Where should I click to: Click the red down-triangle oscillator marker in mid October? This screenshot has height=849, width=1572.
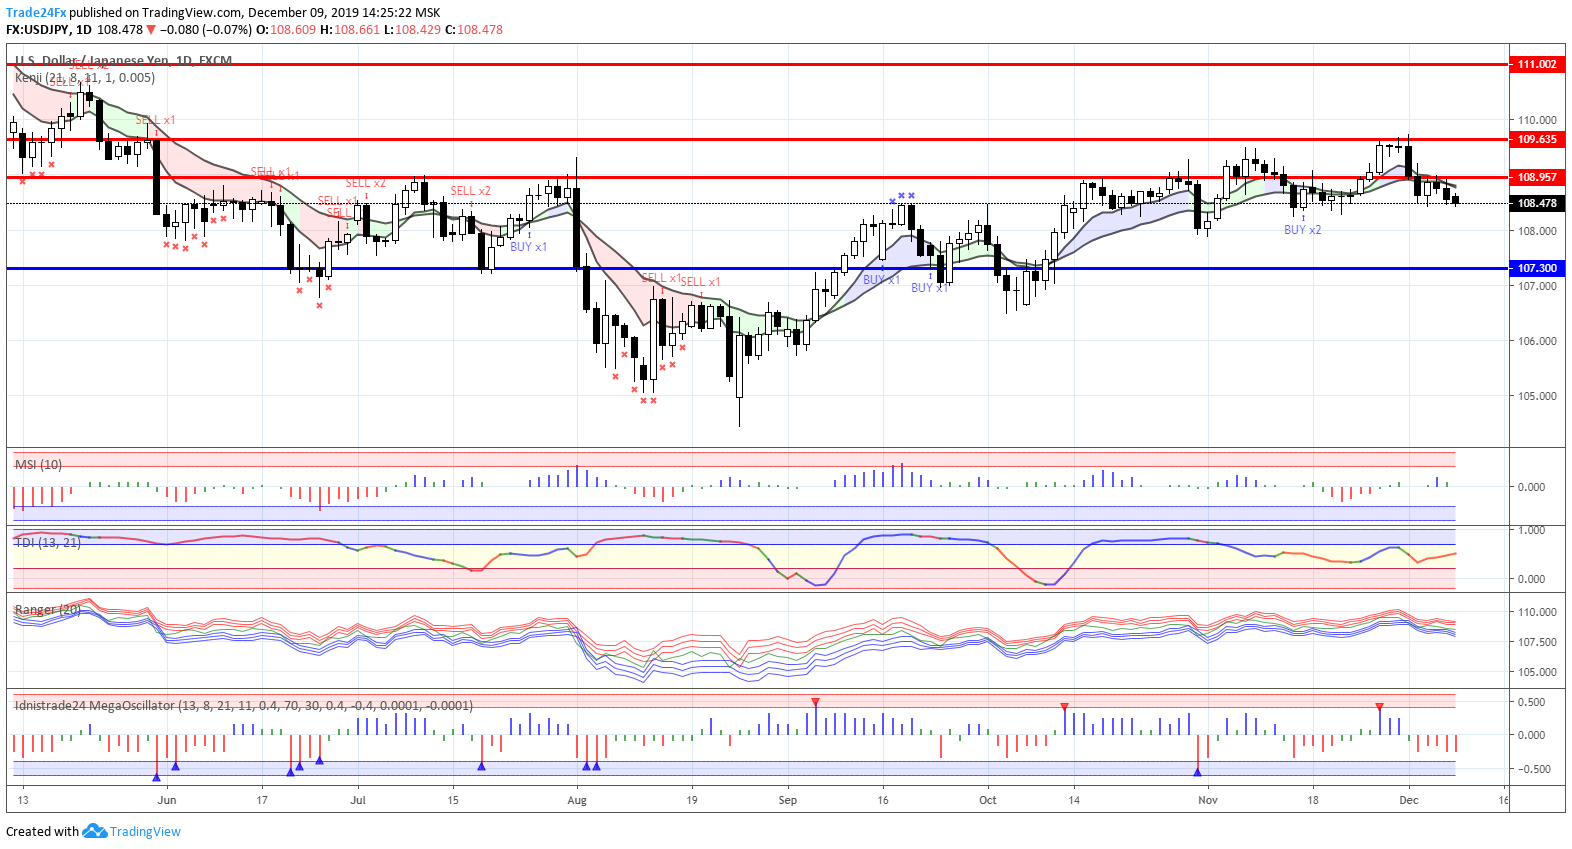[x=1064, y=707]
